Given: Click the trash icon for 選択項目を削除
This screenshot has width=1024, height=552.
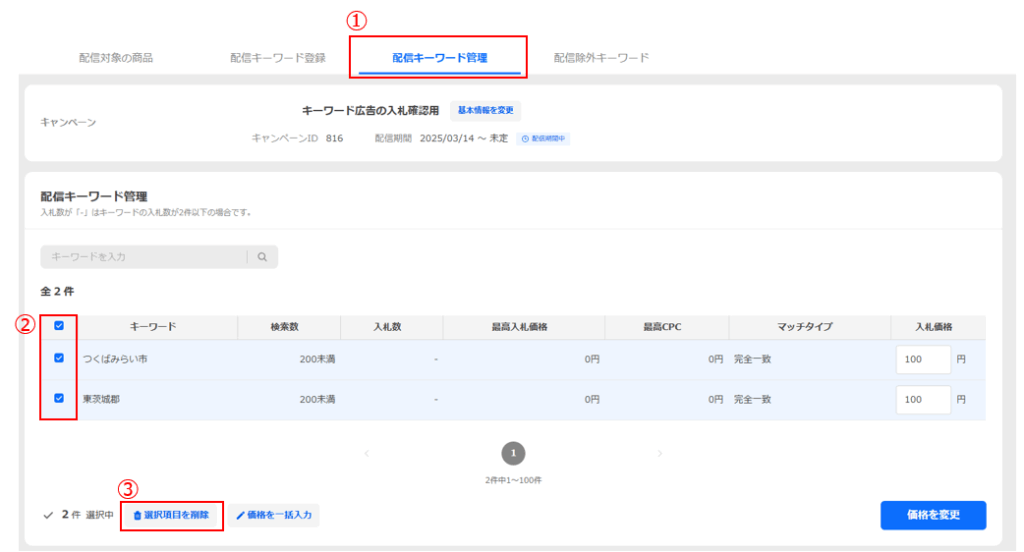Looking at the screenshot, I should [x=138, y=515].
